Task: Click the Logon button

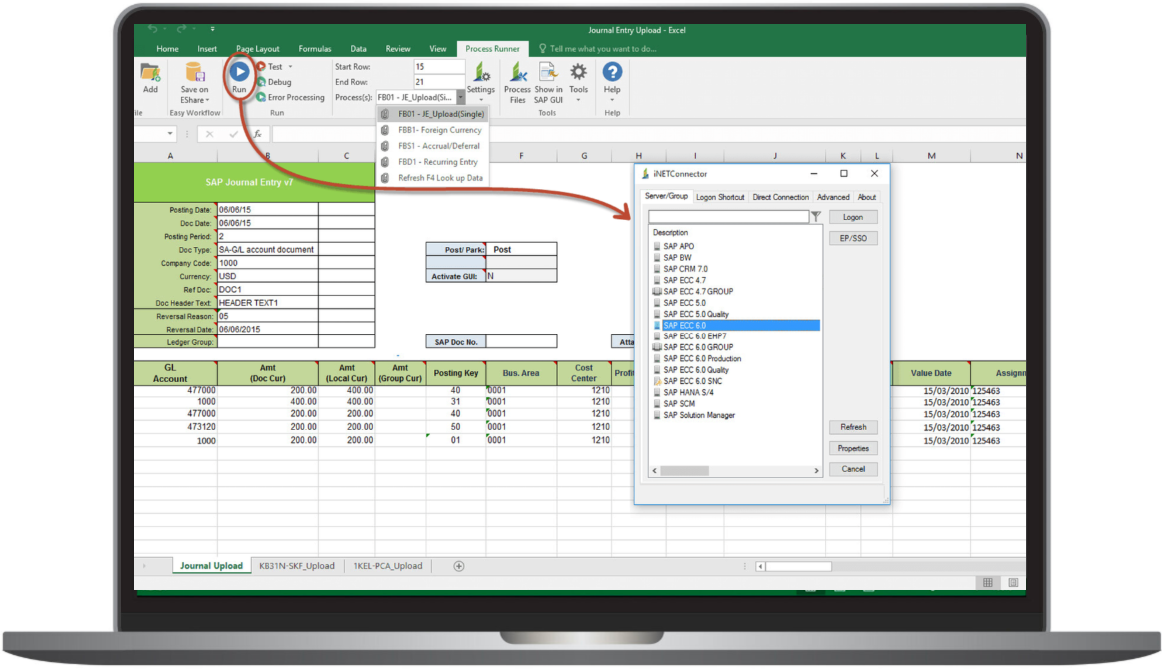Action: (x=853, y=217)
